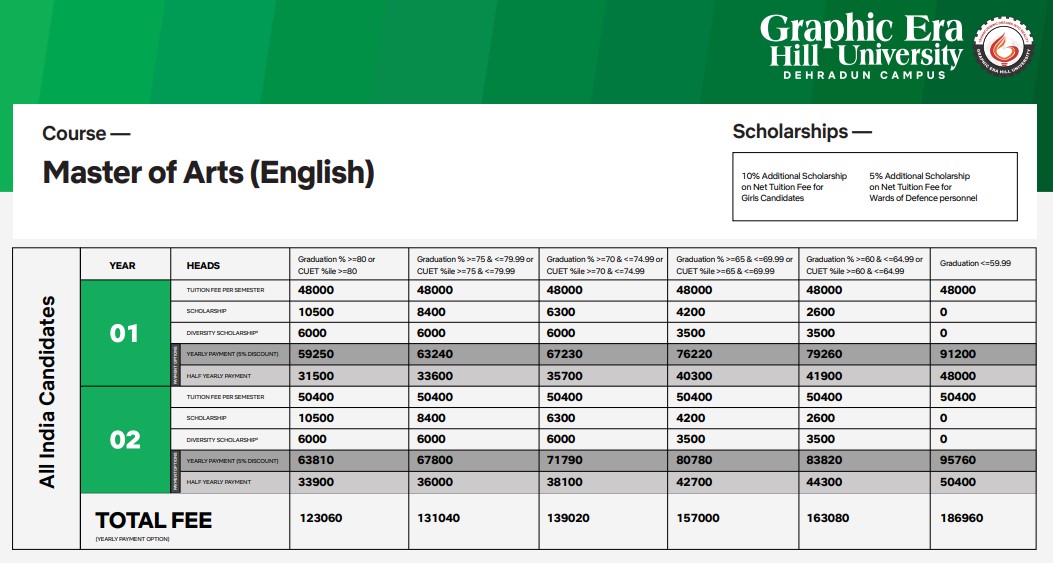1053x563 pixels.
Task: Select the 5% Wards of Defence scholarship note
Action: [x=923, y=187]
